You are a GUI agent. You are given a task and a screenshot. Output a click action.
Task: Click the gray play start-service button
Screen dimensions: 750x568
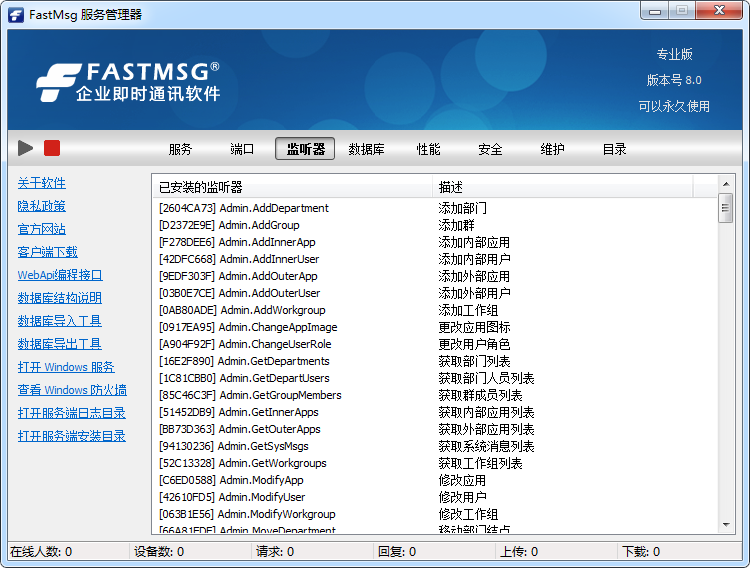(25, 148)
